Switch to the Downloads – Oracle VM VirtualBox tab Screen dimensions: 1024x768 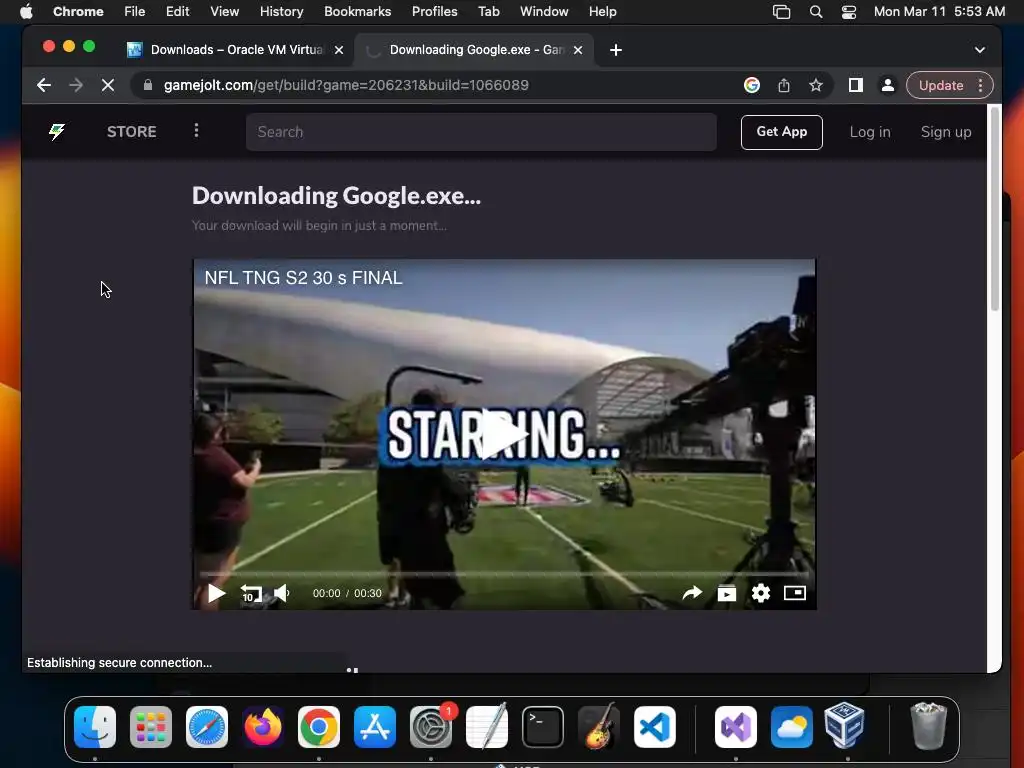click(x=236, y=50)
